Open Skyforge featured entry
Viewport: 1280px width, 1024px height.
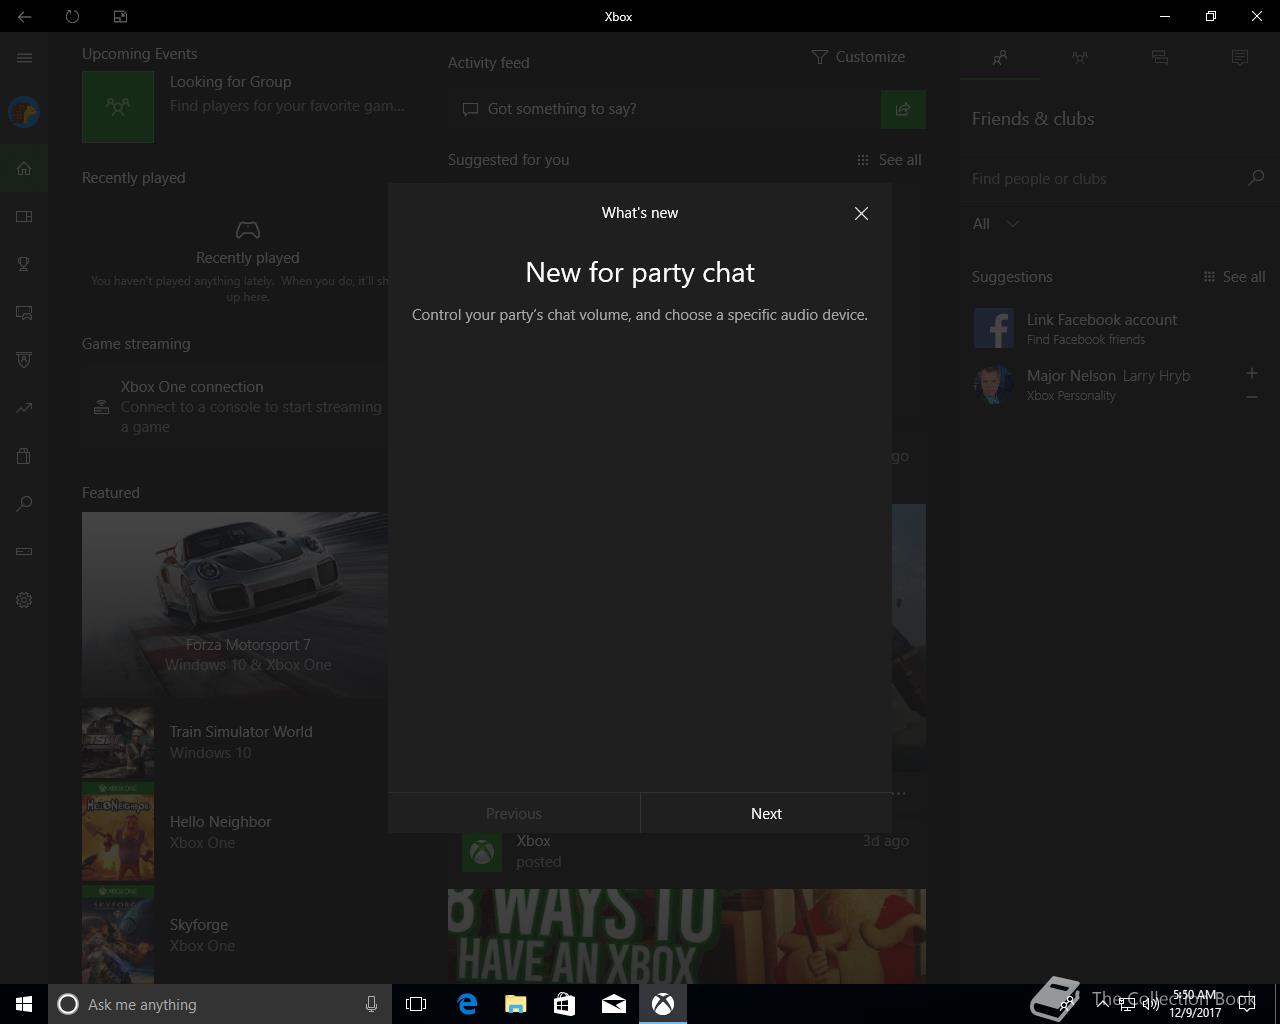(x=235, y=934)
